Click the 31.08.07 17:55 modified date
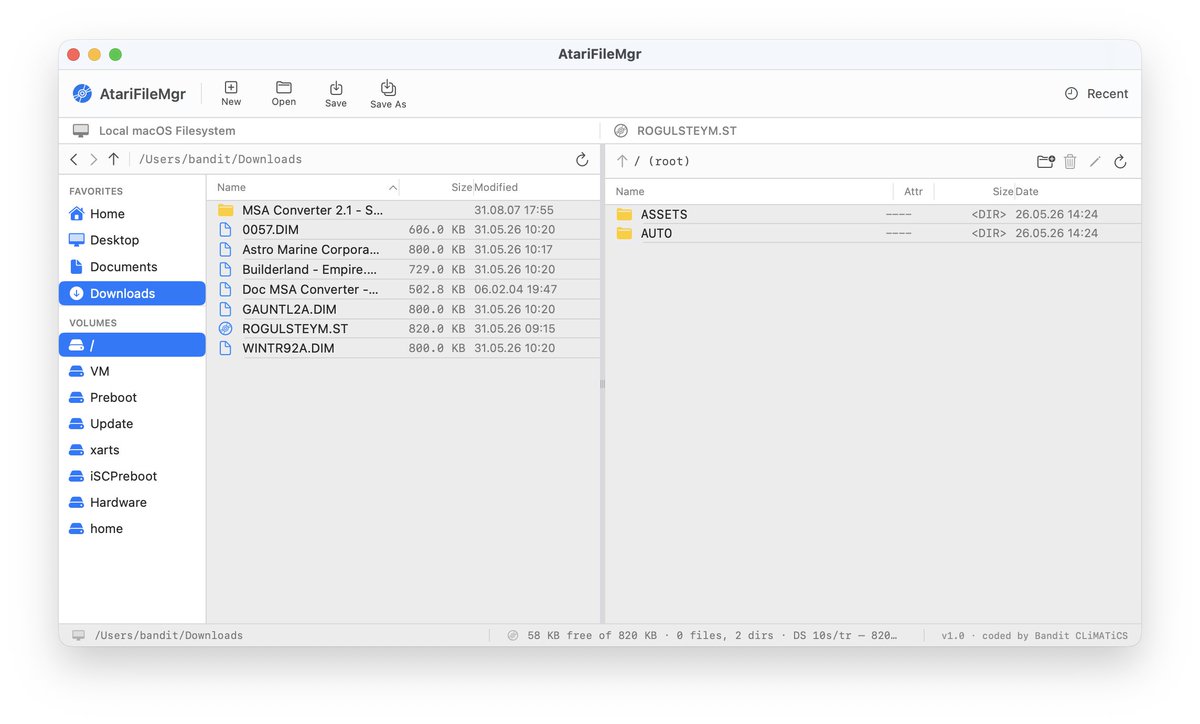This screenshot has width=1200, height=724. coord(514,210)
